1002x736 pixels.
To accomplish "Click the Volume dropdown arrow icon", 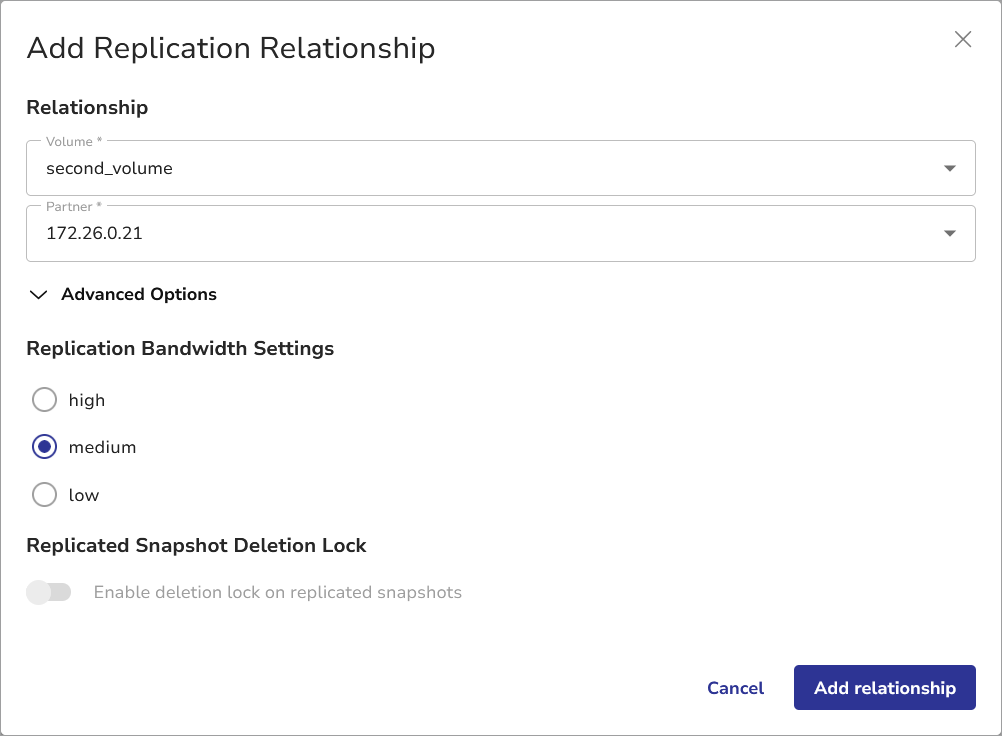I will tap(949, 168).
